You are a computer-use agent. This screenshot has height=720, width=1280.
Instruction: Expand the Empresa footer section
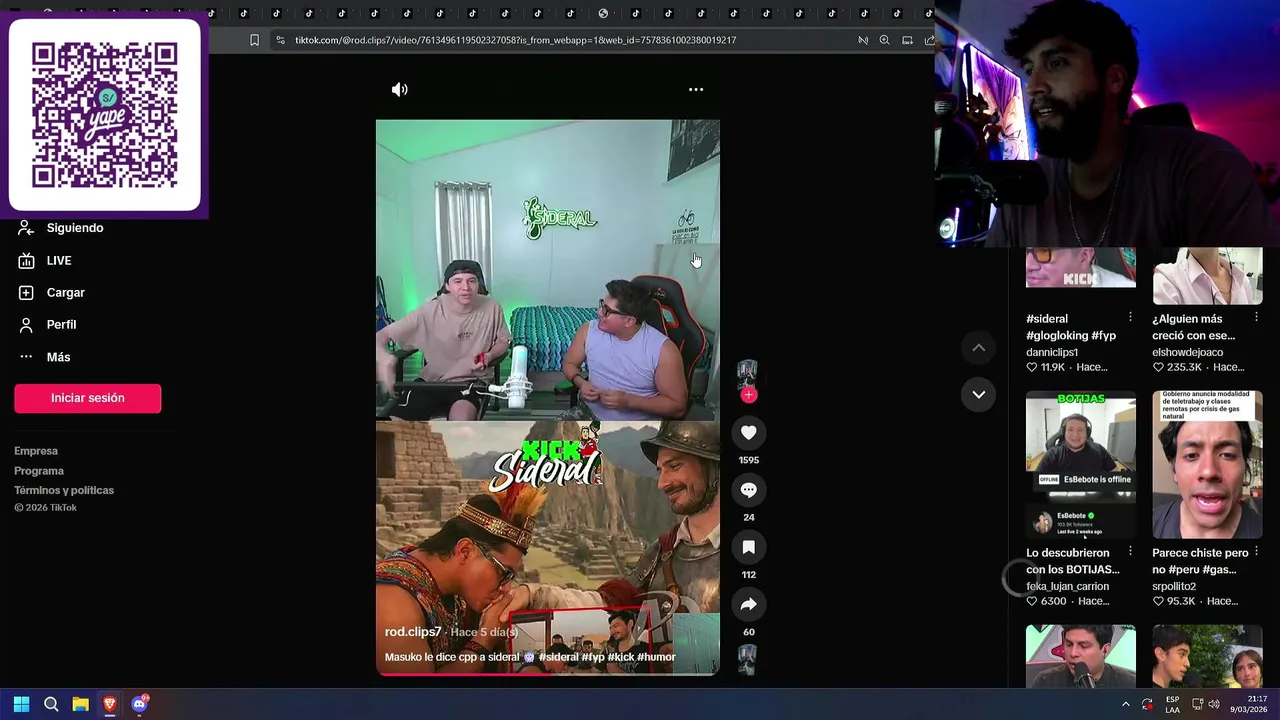coord(36,451)
